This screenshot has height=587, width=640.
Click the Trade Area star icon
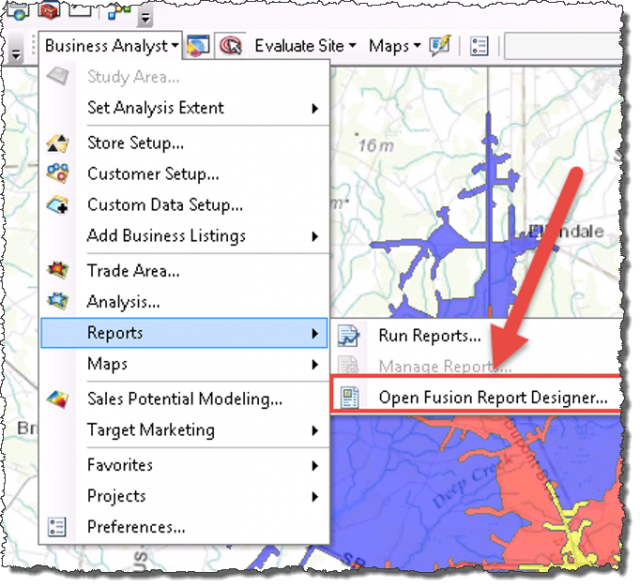(x=58, y=270)
